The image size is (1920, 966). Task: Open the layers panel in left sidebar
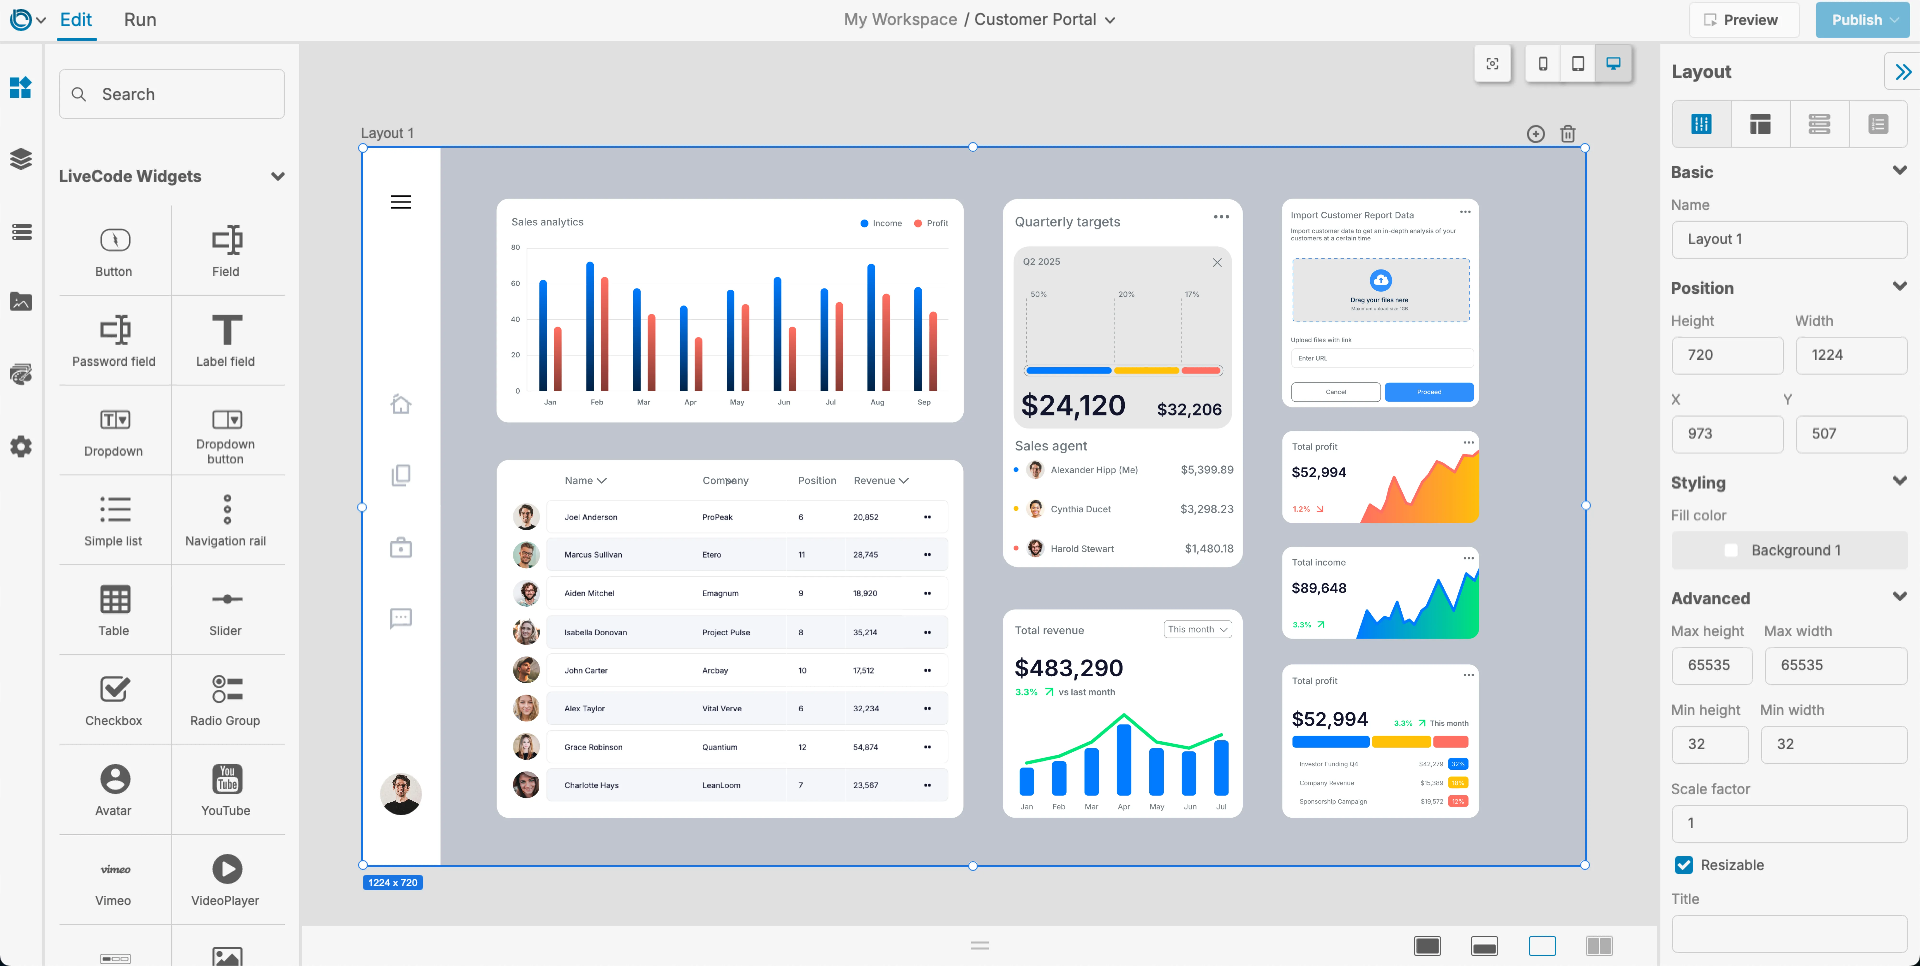pos(21,159)
